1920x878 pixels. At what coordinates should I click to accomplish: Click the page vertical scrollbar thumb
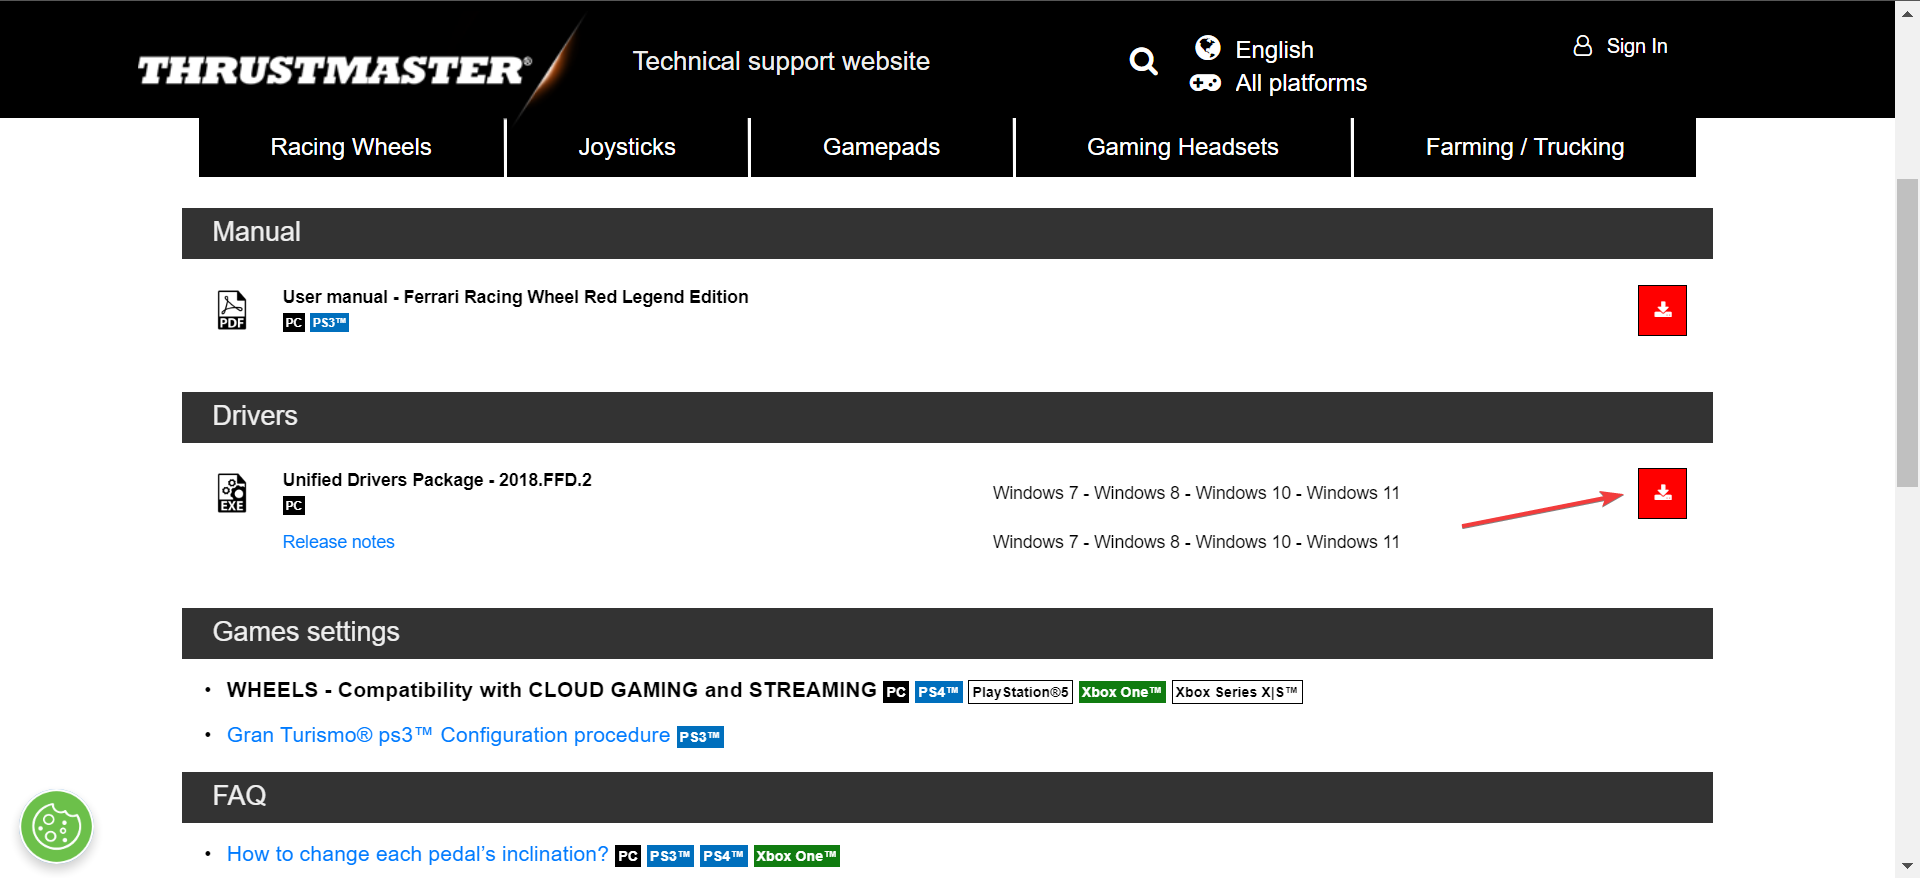point(1908,333)
